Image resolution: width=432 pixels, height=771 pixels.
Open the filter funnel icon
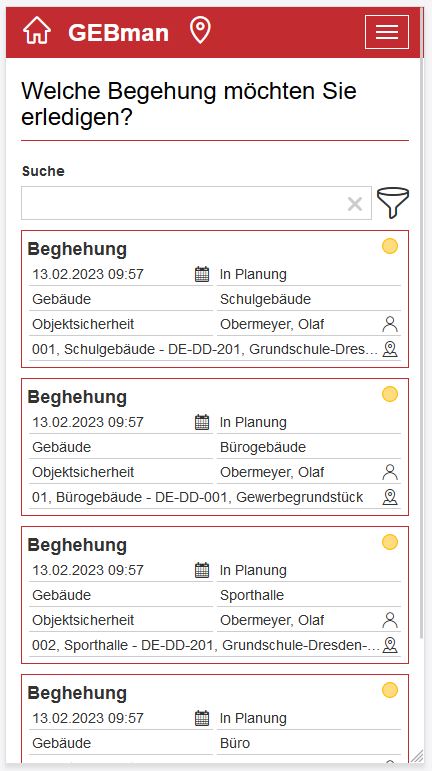coord(393,202)
